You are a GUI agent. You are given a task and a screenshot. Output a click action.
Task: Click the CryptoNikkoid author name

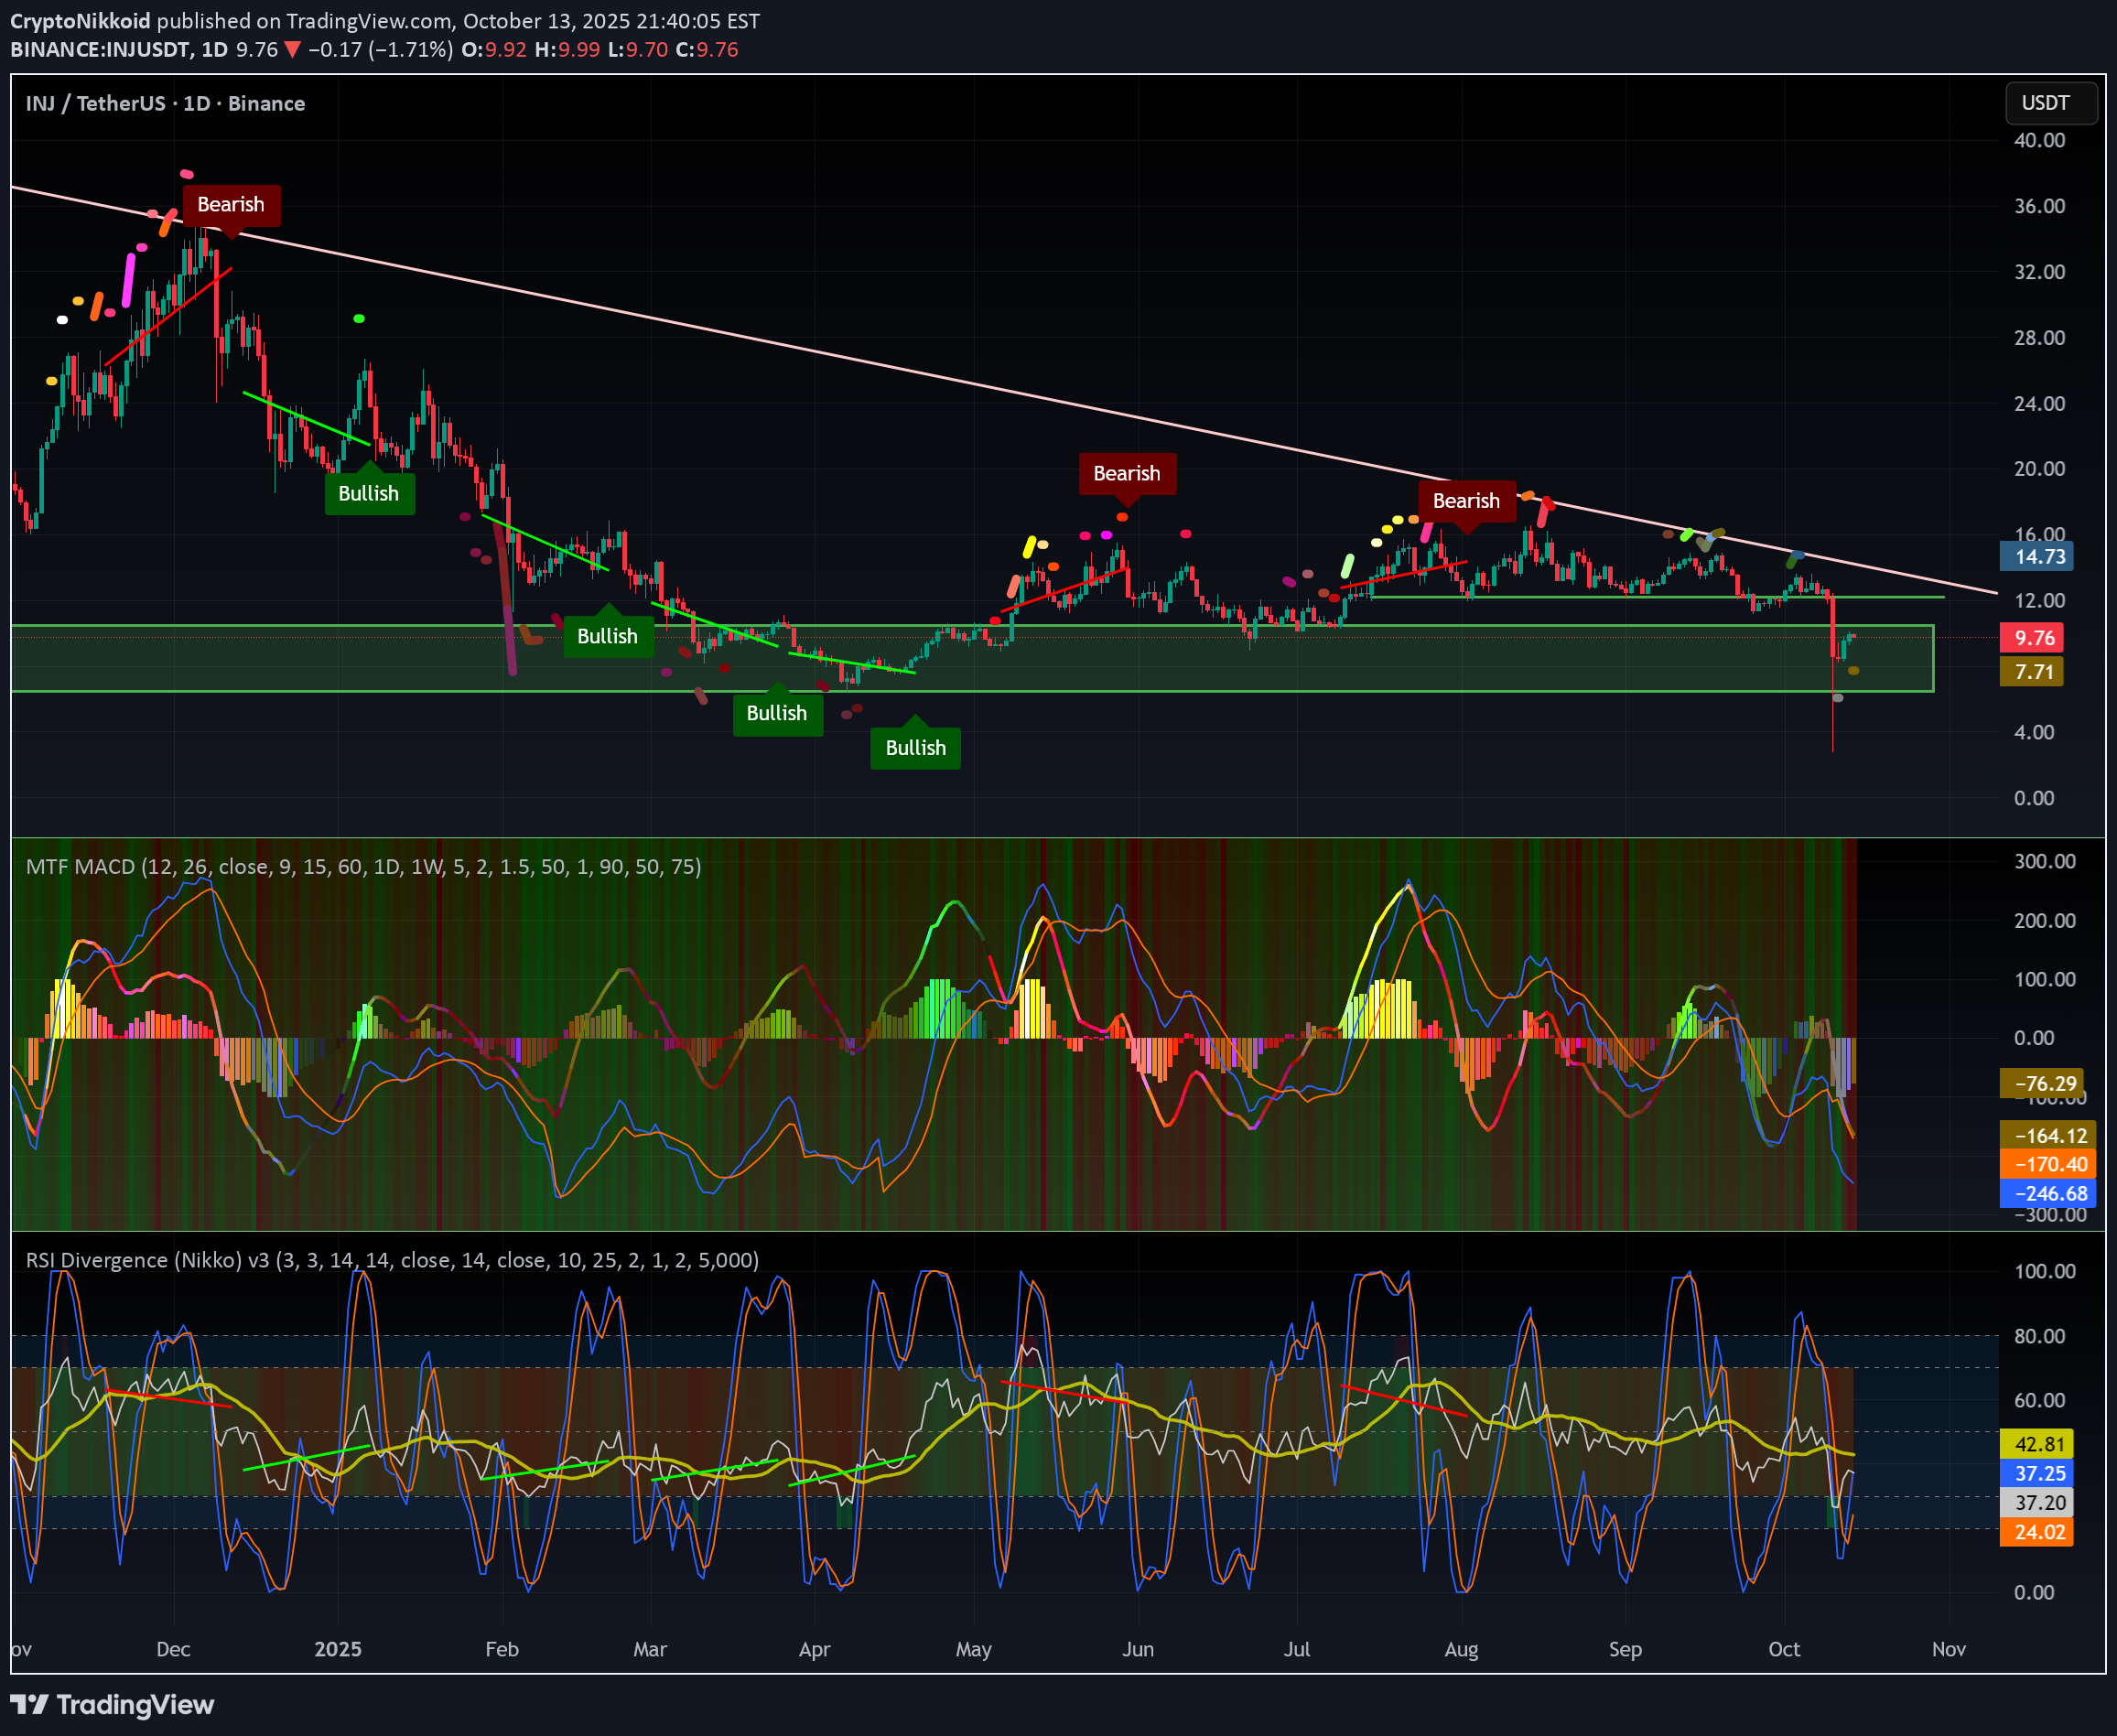click(80, 21)
